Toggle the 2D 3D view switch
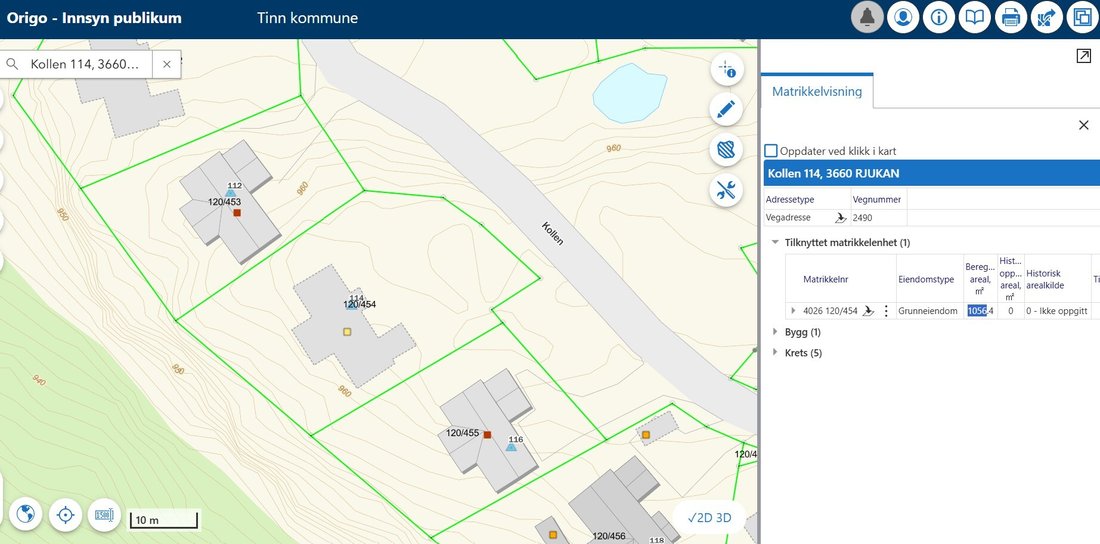Screen dimensions: 1100x544 (x=709, y=518)
